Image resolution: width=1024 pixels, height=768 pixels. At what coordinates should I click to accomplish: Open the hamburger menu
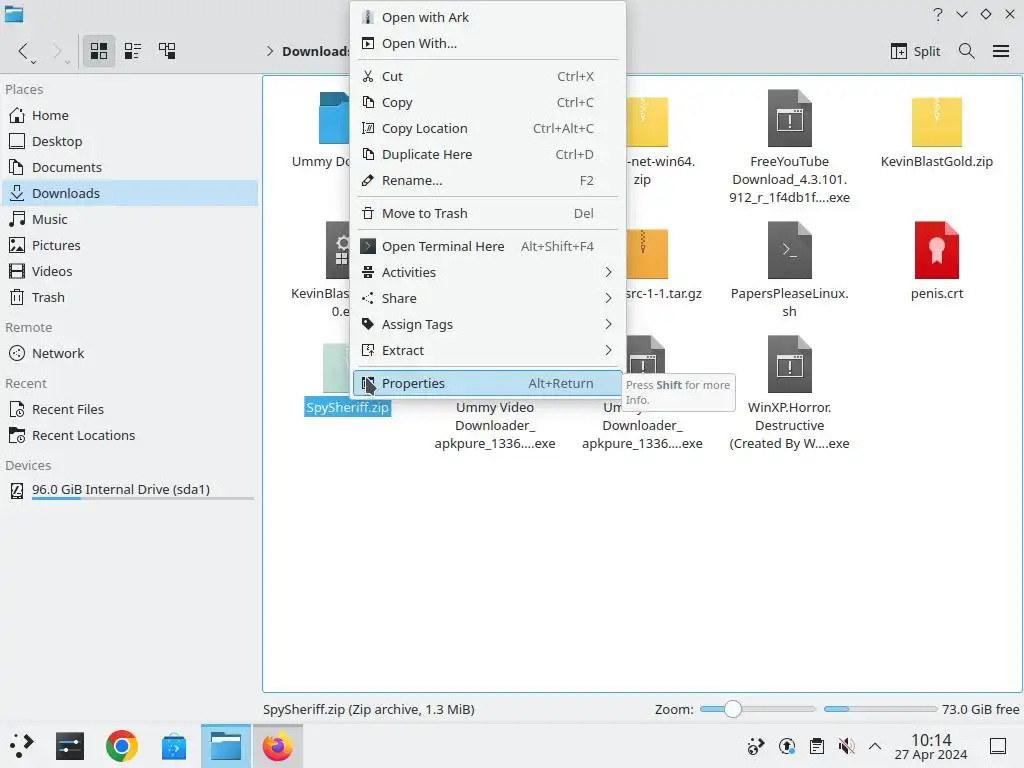1000,51
